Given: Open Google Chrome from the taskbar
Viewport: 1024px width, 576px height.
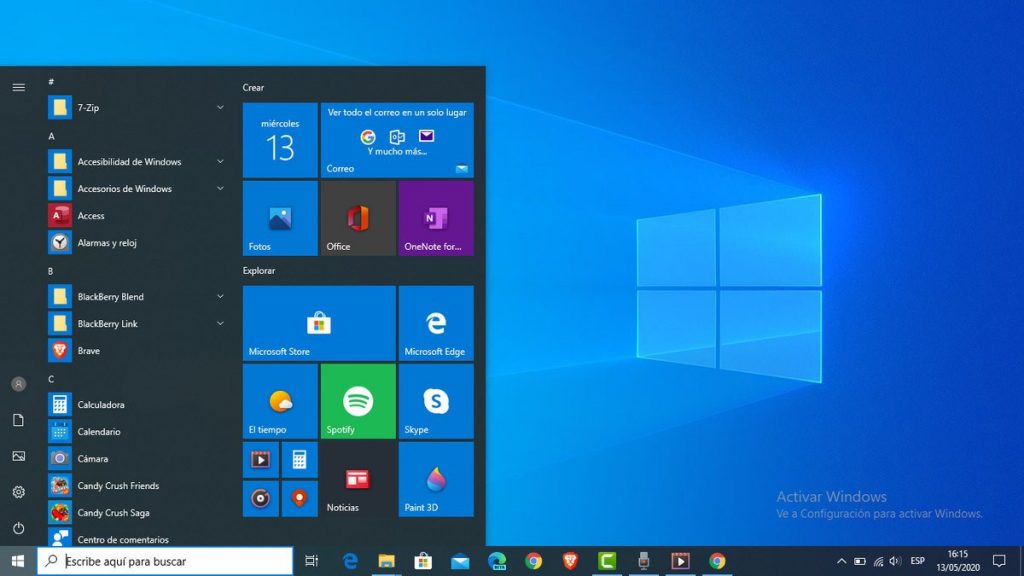Looking at the screenshot, I should 716,561.
